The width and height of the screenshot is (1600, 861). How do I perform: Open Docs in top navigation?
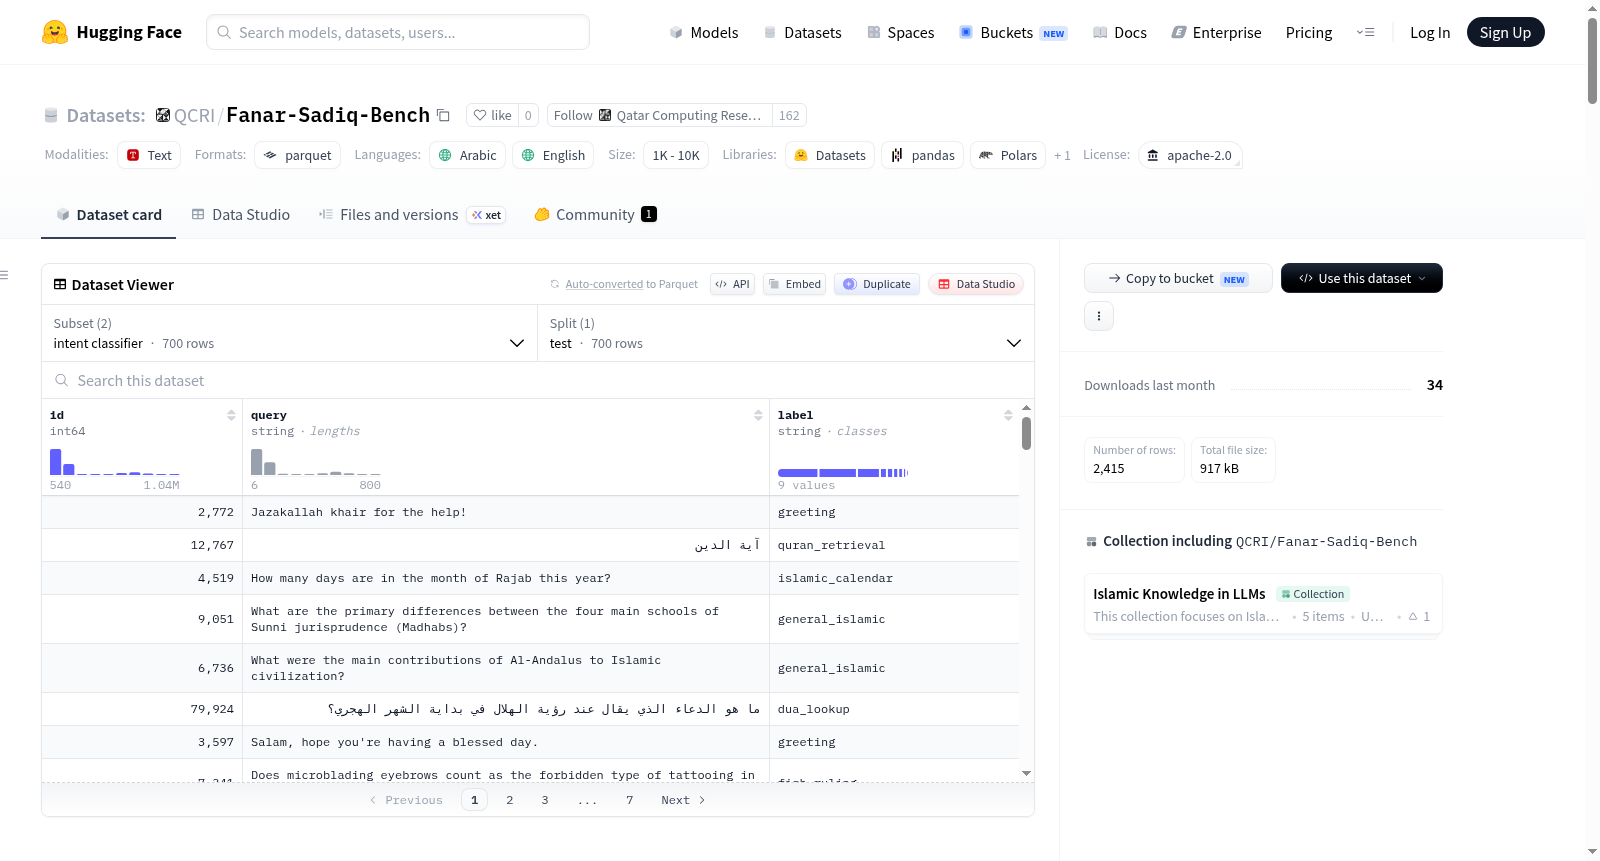click(x=1120, y=32)
